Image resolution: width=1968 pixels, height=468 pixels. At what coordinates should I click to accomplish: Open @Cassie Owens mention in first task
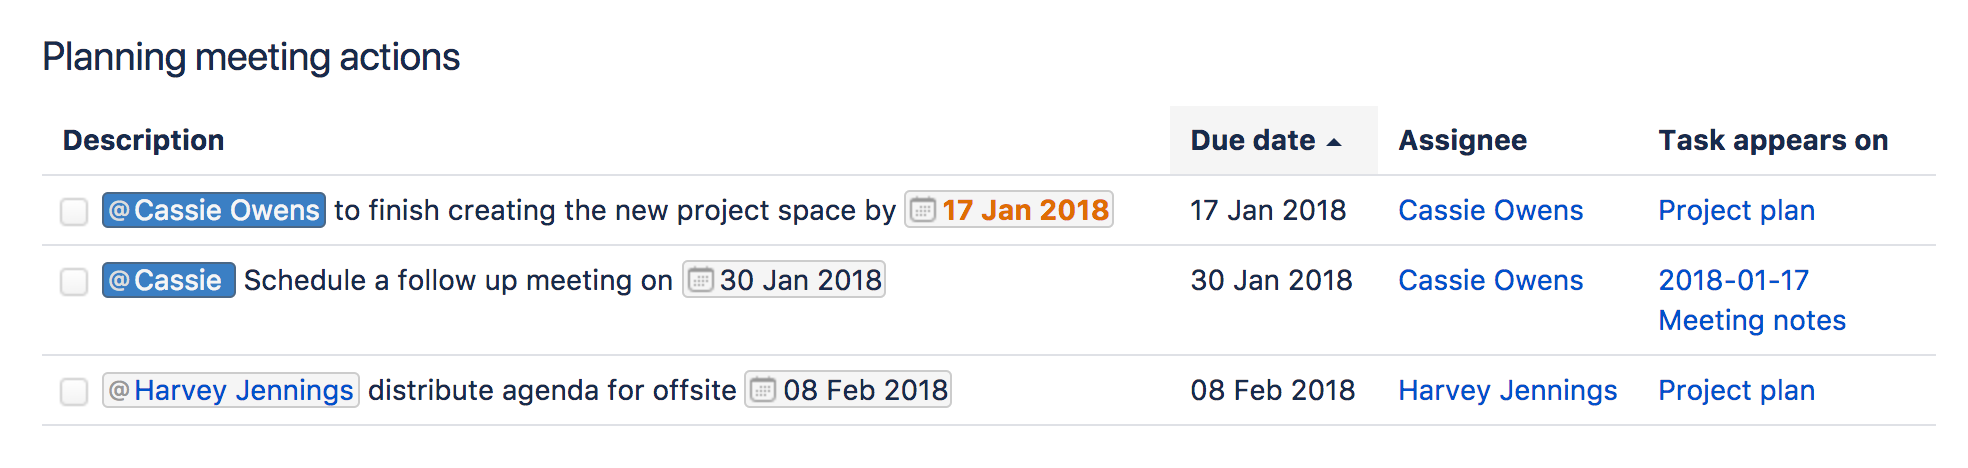[x=214, y=210]
